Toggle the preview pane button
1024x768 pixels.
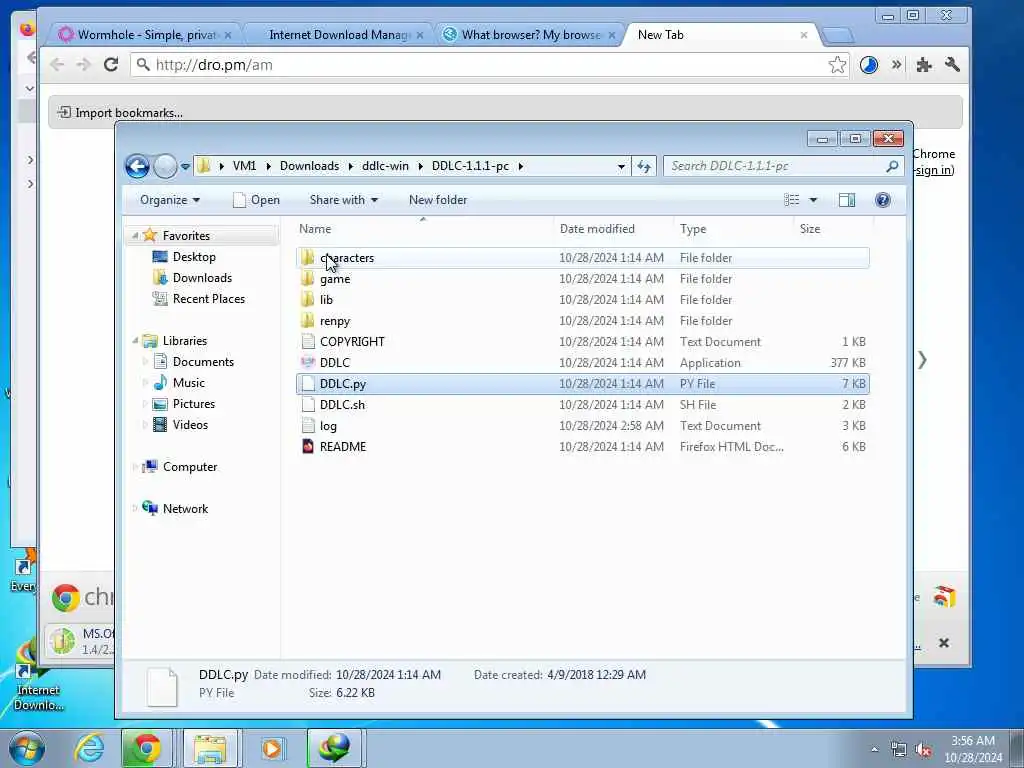point(847,200)
